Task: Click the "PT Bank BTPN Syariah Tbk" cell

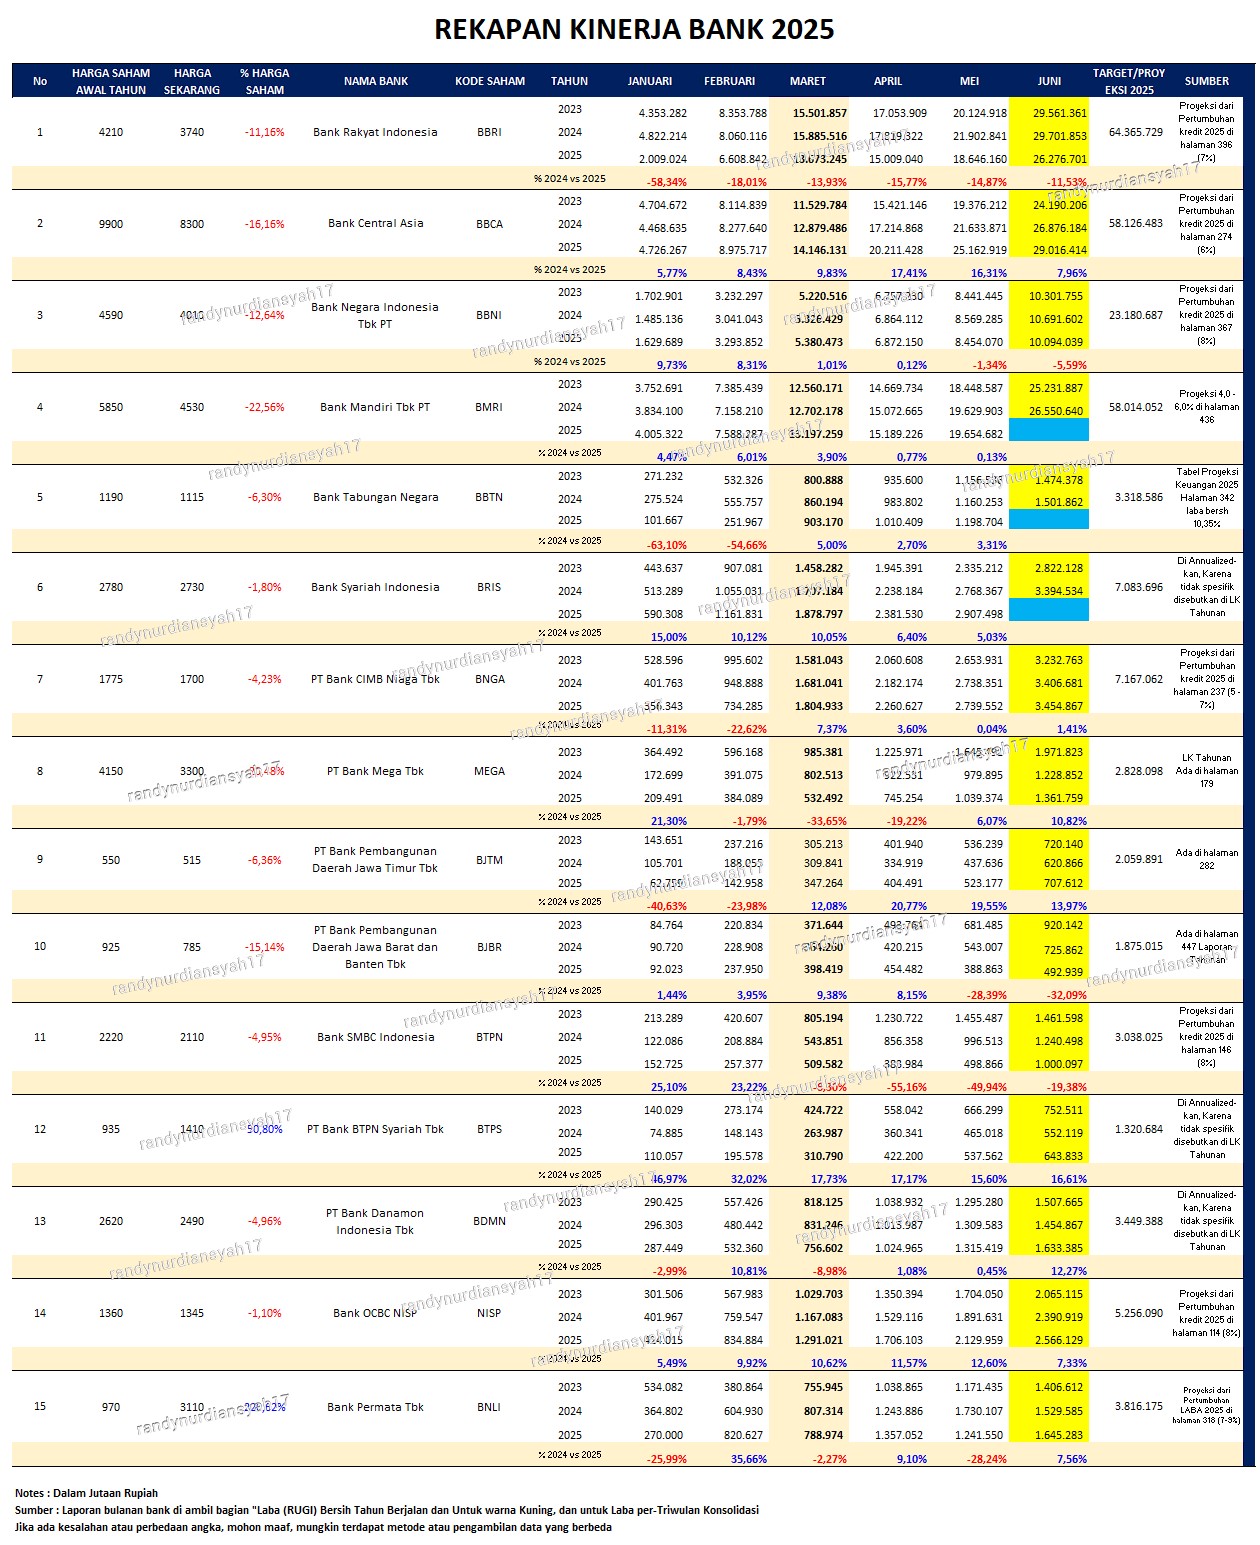Action: point(375,1129)
